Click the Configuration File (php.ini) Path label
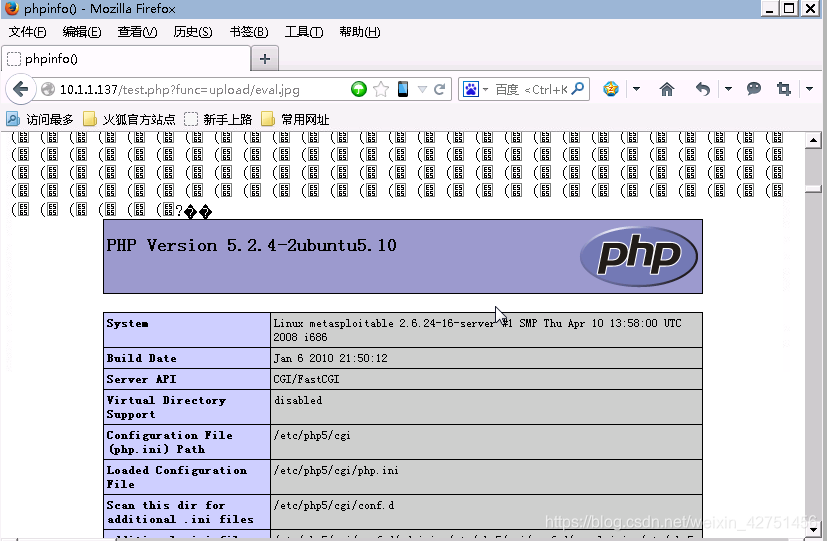This screenshot has height=541, width=827. [169, 442]
